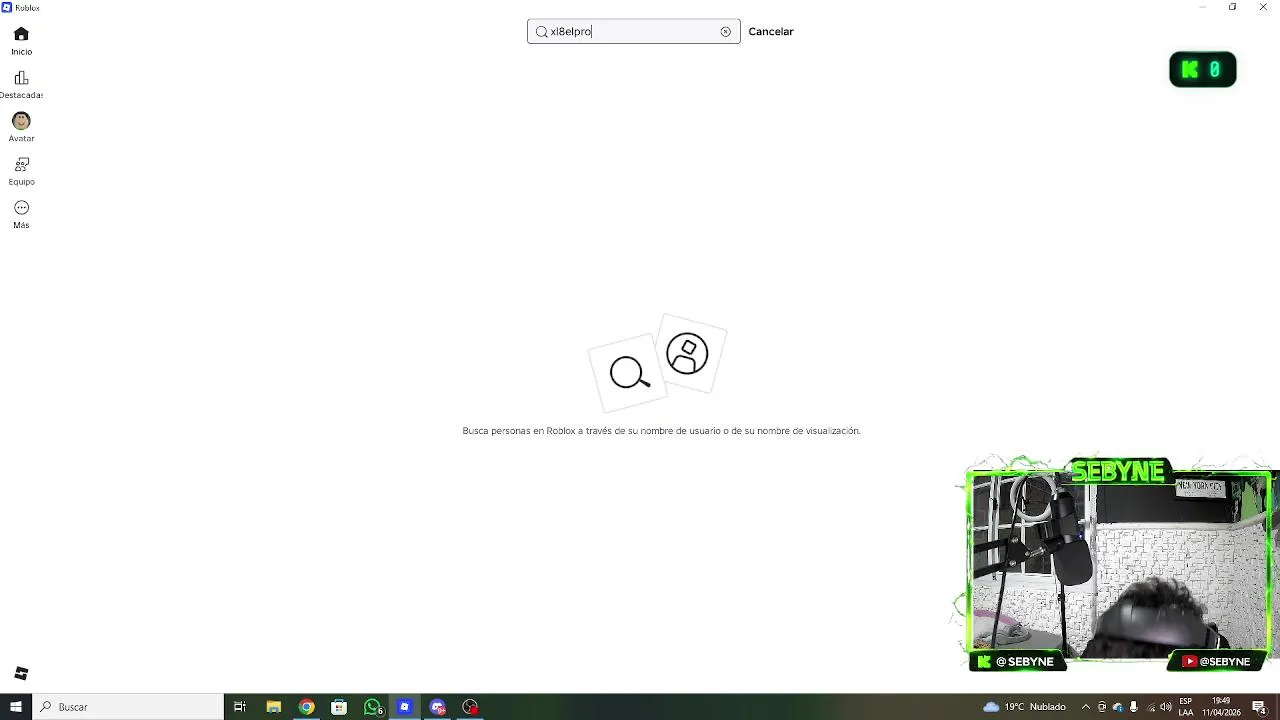
Task: Open File Explorer from the taskbar
Action: [273, 707]
